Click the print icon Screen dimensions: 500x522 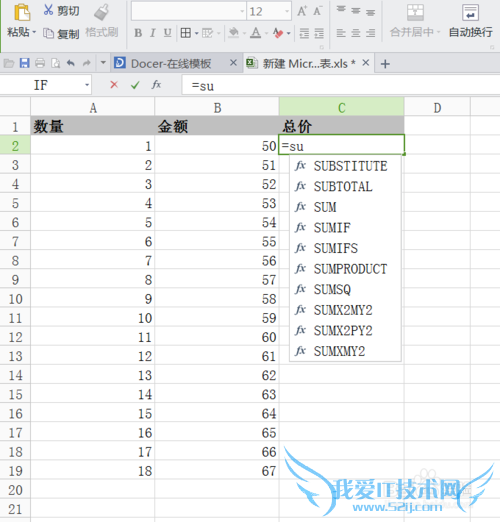[40, 63]
